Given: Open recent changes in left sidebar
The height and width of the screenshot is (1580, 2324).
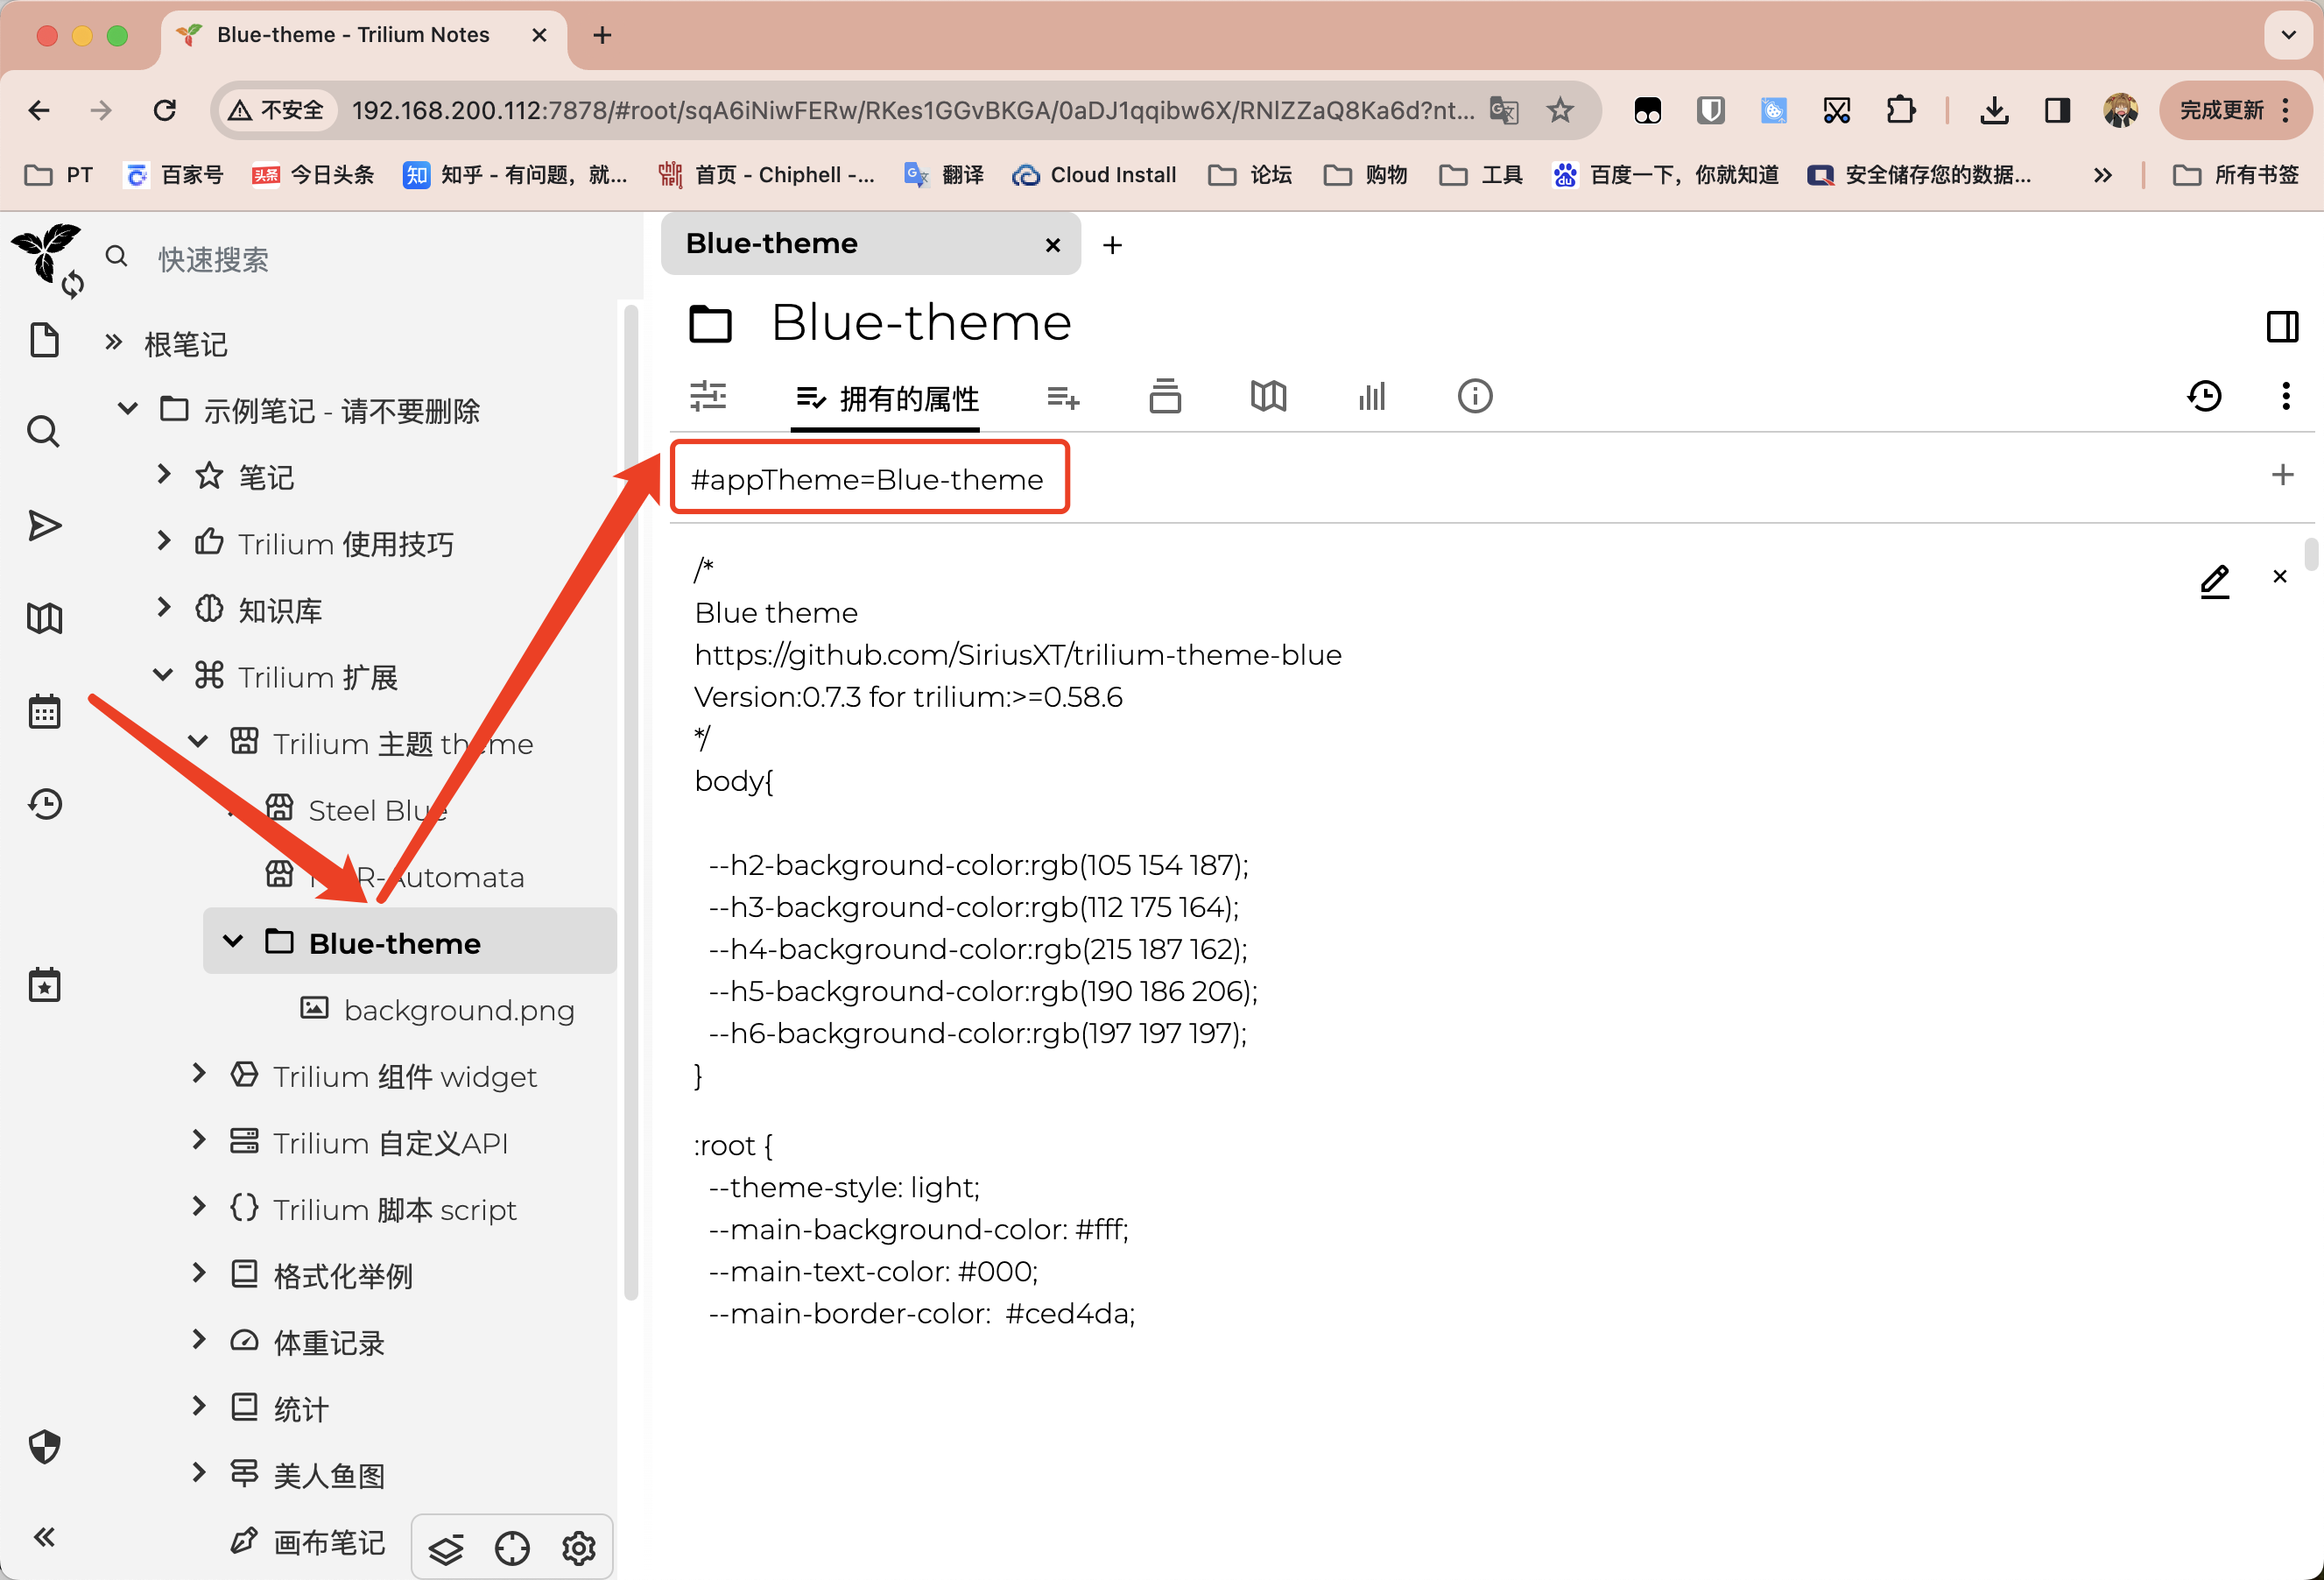Looking at the screenshot, I should click(44, 804).
